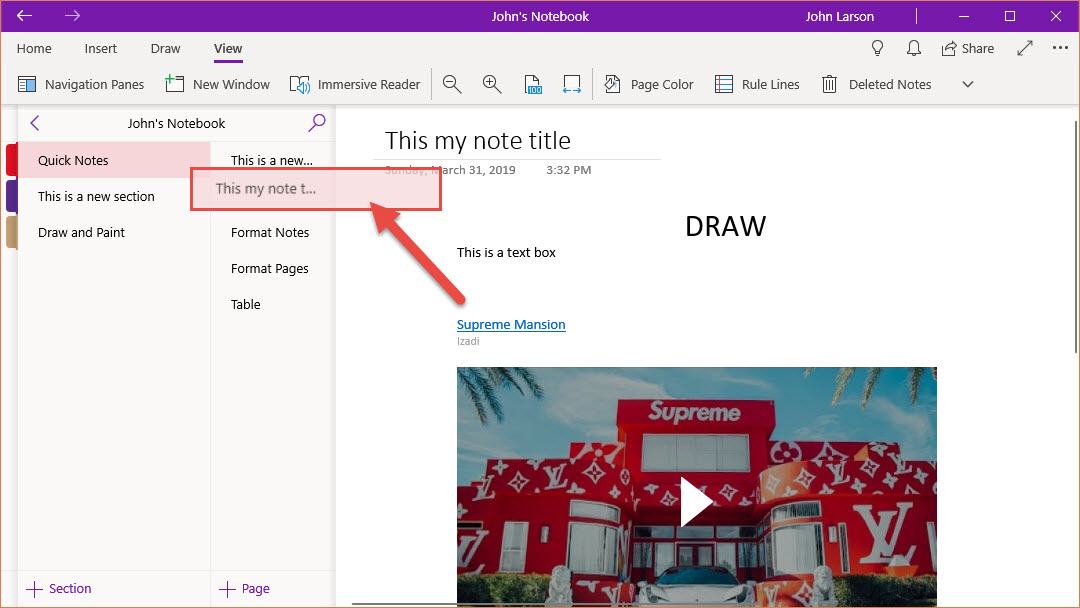This screenshot has width=1080, height=608.
Task: Switch to the Insert tab
Action: click(100, 48)
